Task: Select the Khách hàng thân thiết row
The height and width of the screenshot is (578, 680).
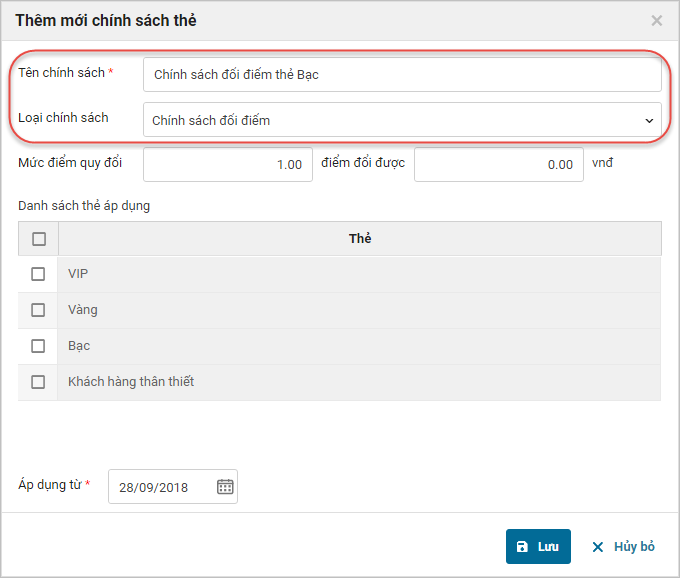Action: coord(339,382)
